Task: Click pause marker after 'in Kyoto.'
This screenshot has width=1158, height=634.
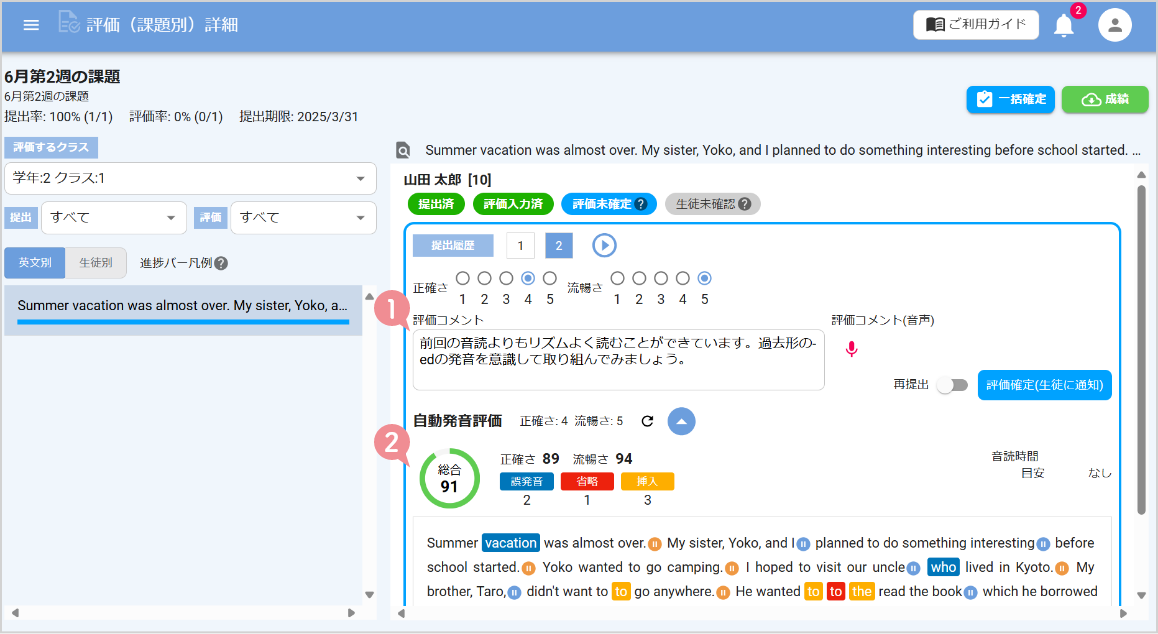Action: click(x=1062, y=569)
